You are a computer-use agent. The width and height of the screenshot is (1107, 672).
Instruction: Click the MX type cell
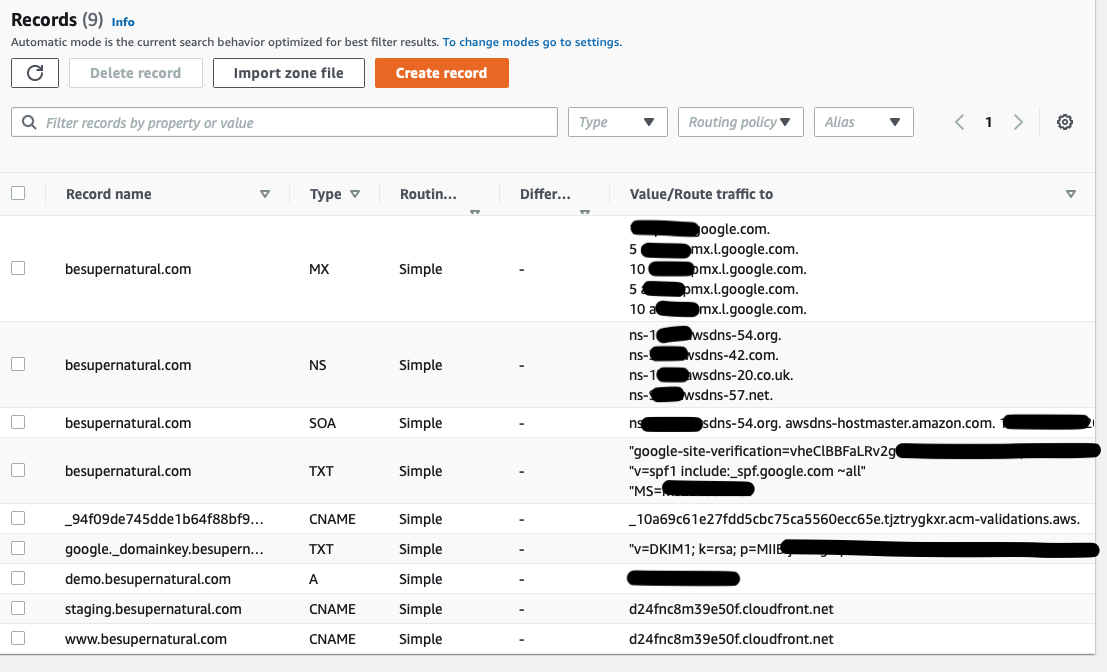coord(319,269)
